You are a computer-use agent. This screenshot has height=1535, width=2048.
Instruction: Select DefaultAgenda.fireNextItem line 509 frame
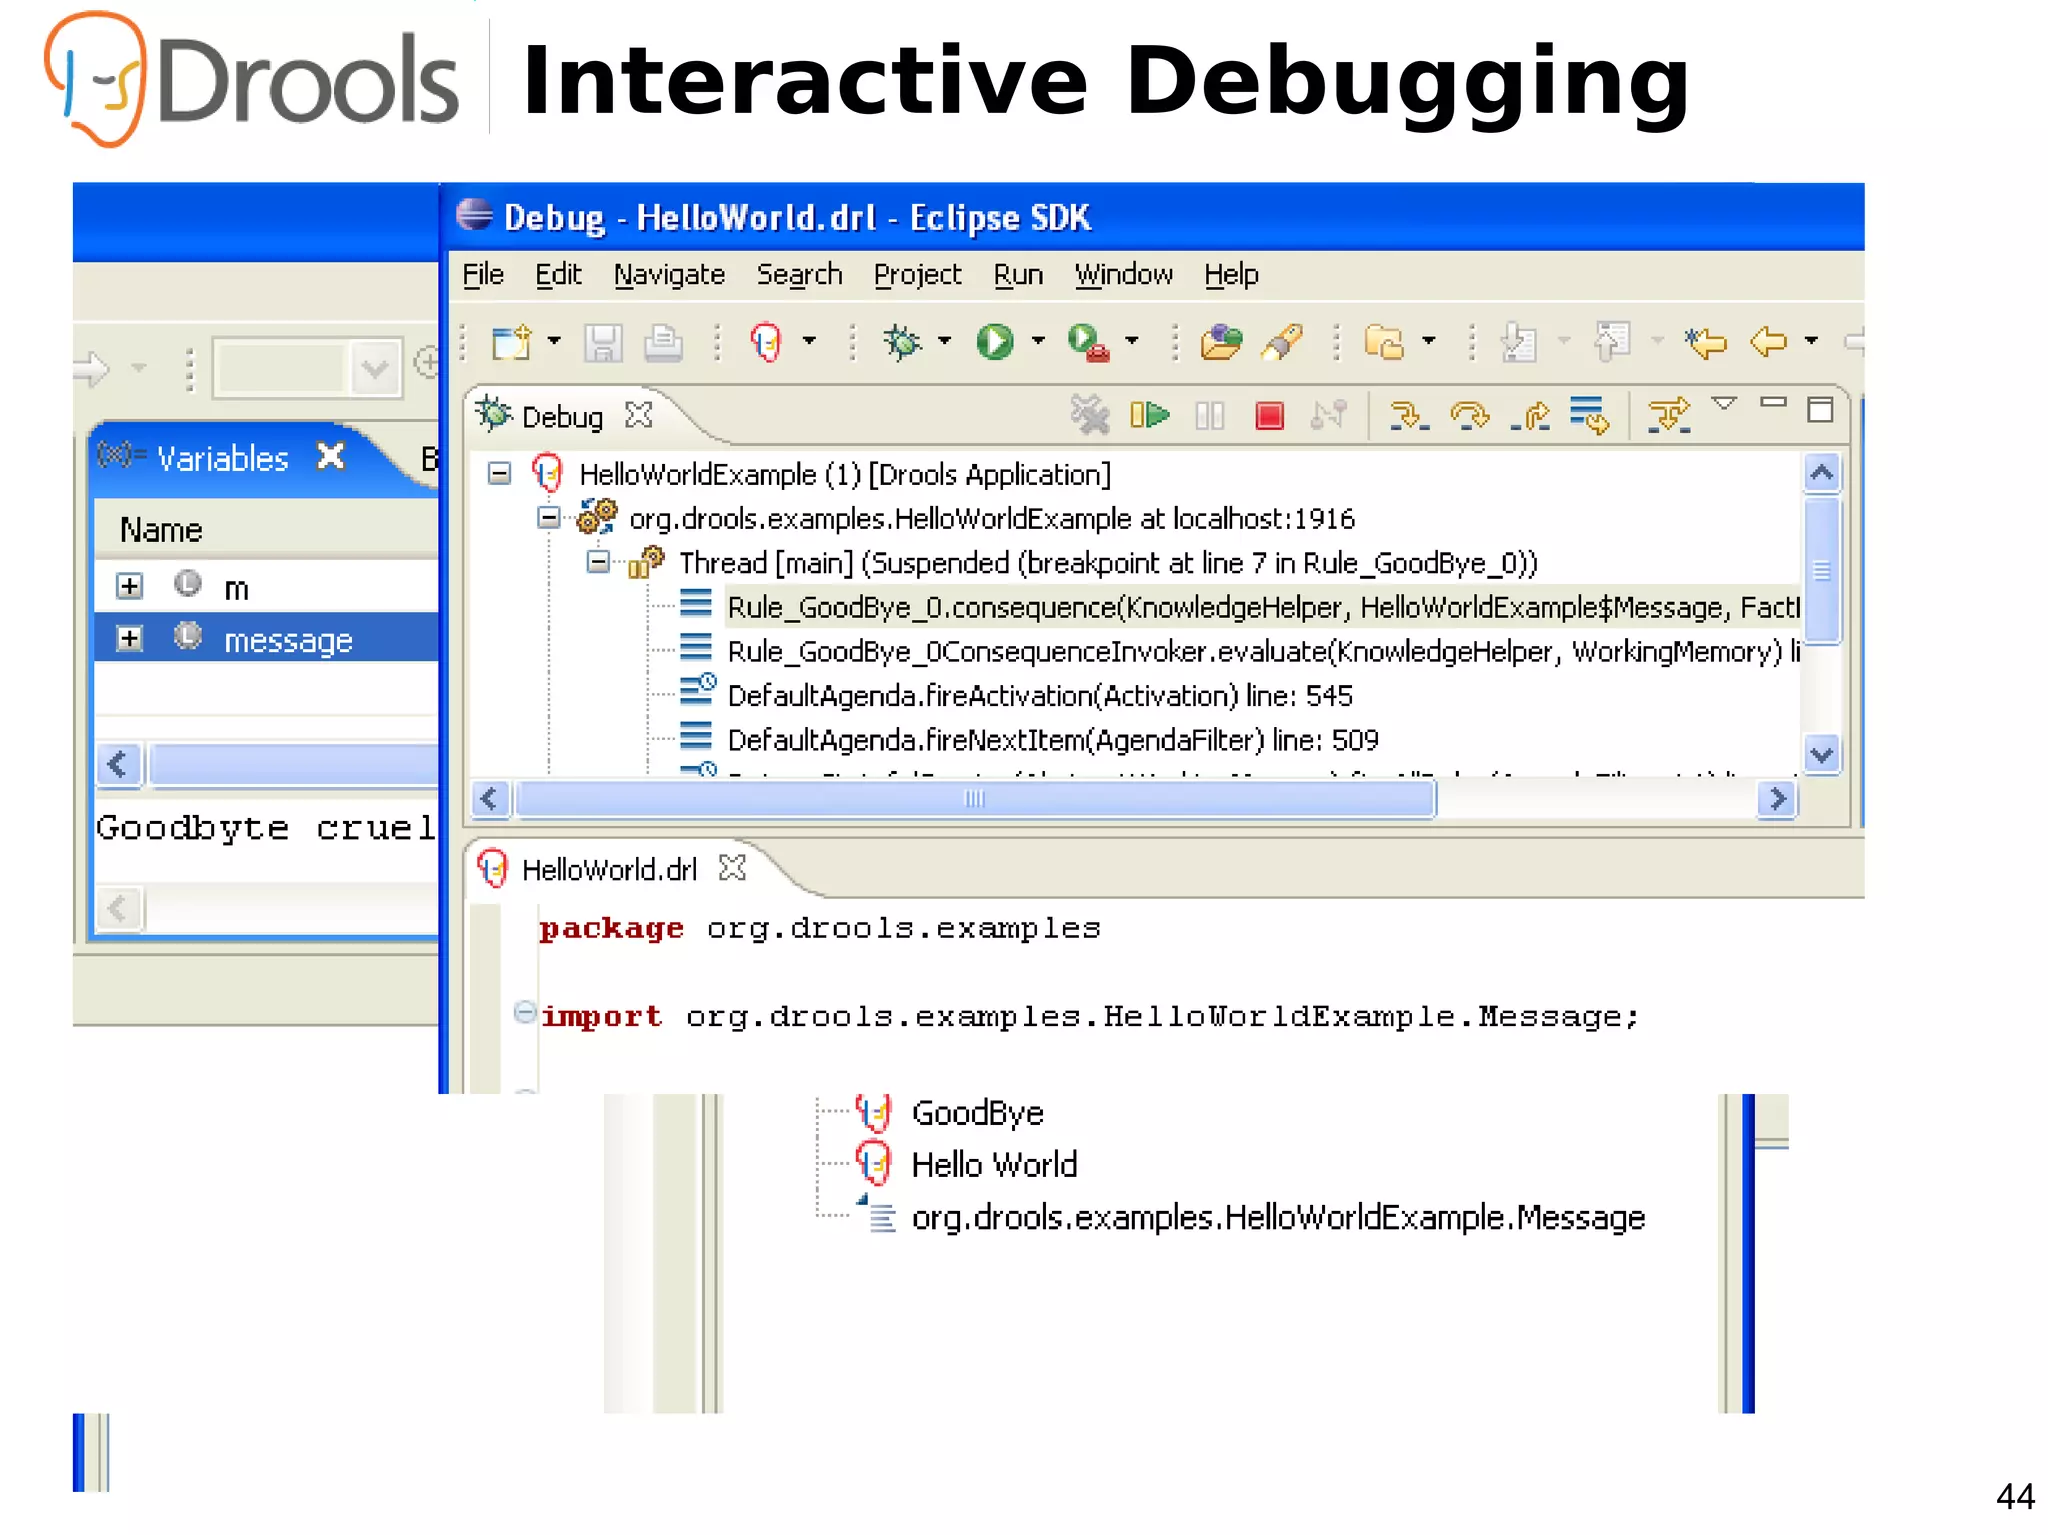1028,739
